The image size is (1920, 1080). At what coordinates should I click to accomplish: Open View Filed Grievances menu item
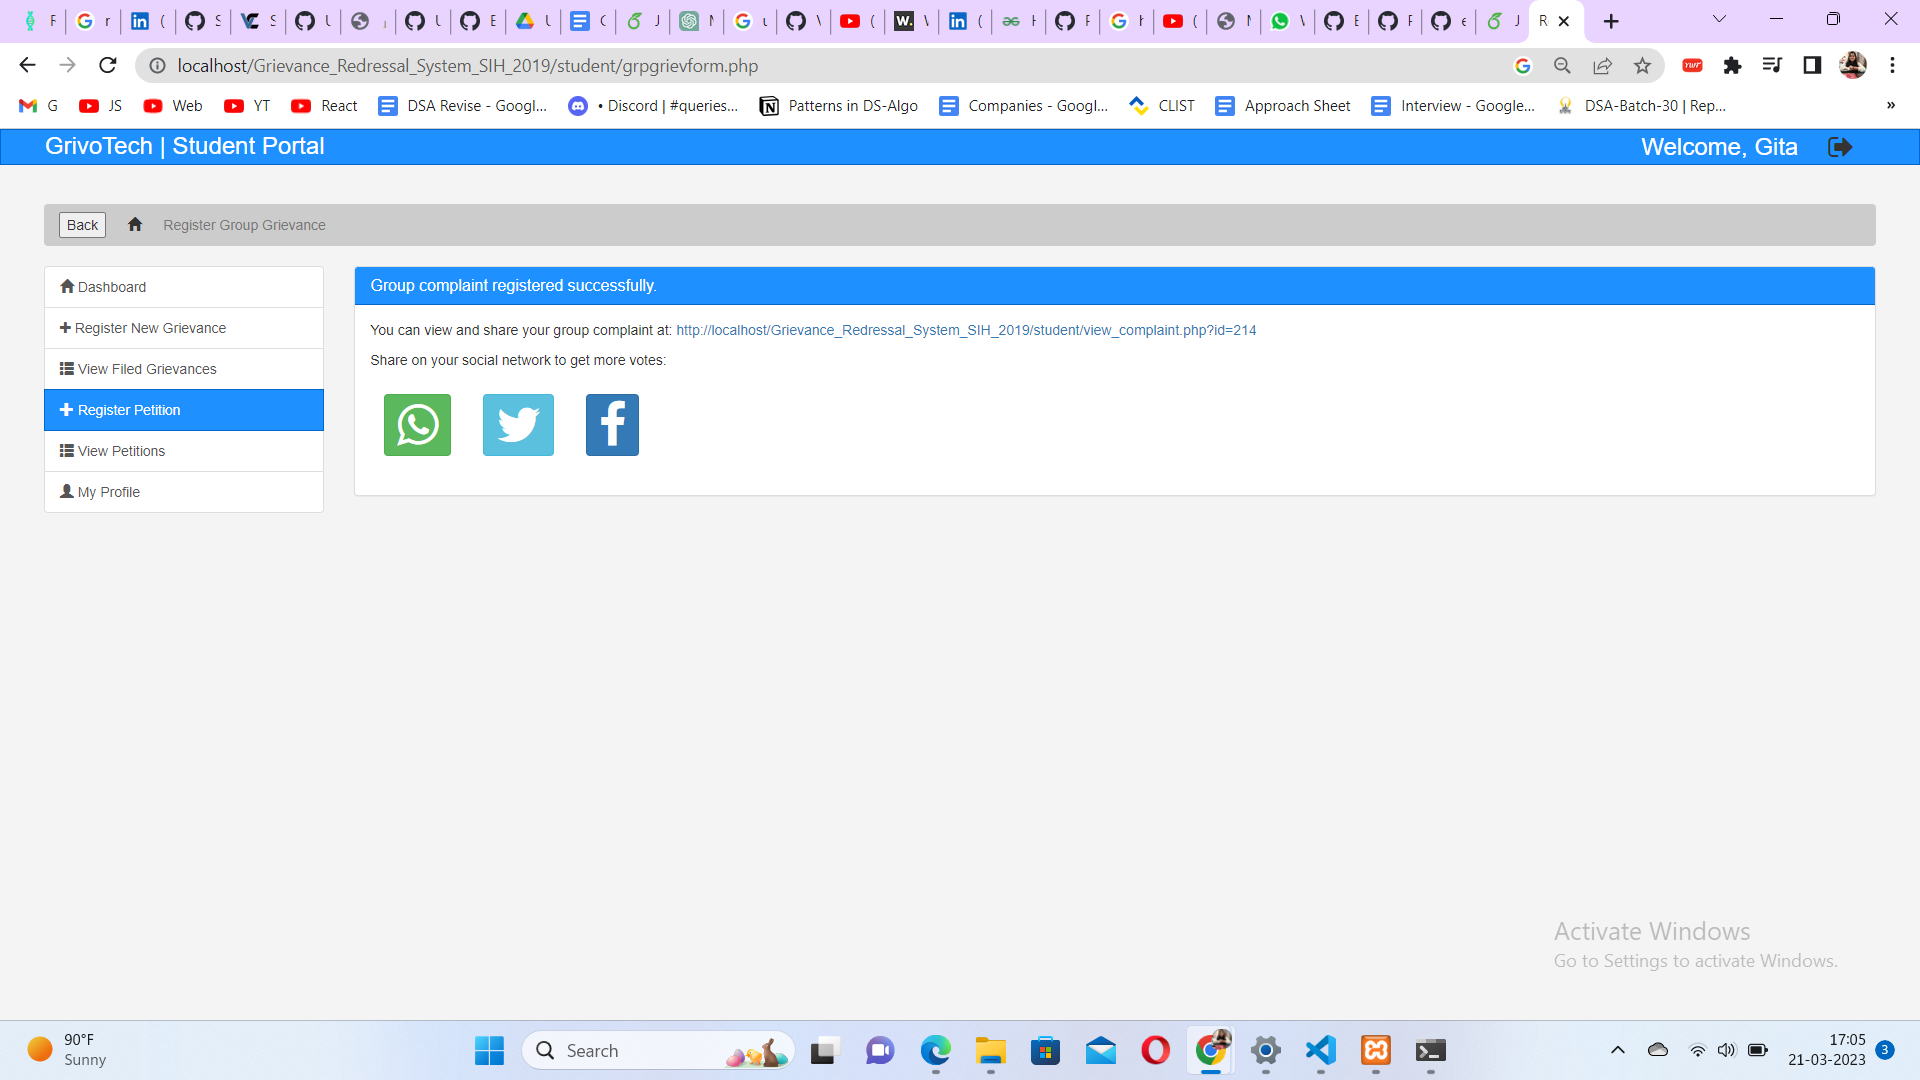point(147,369)
